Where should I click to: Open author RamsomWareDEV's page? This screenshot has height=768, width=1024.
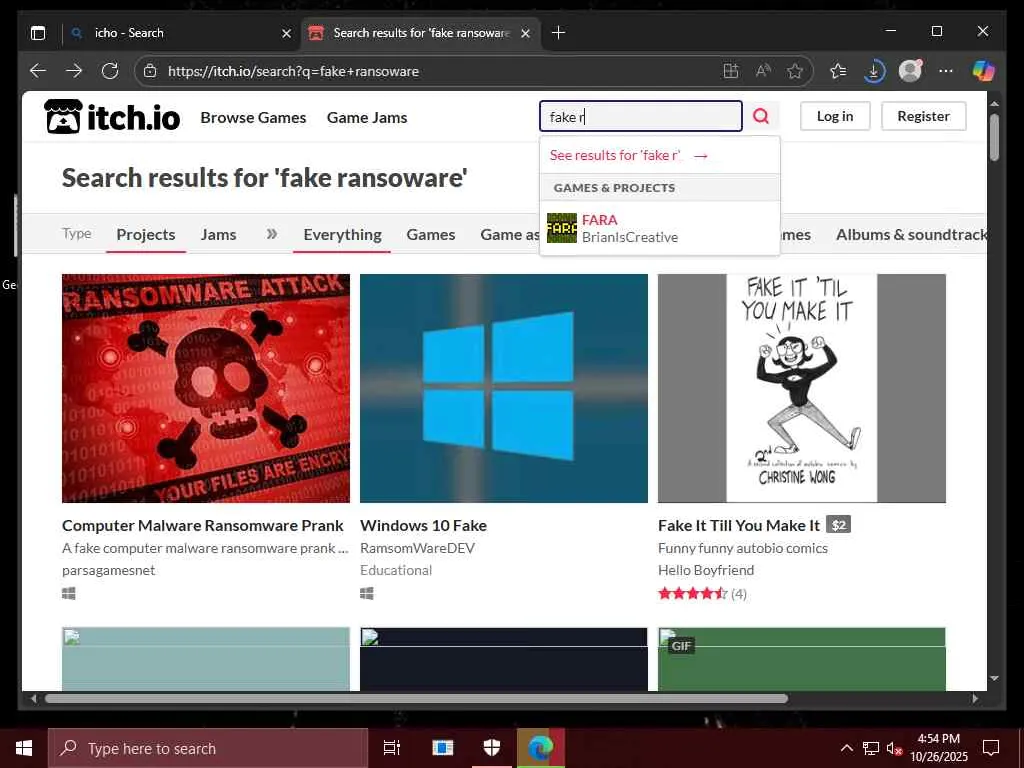click(x=417, y=548)
